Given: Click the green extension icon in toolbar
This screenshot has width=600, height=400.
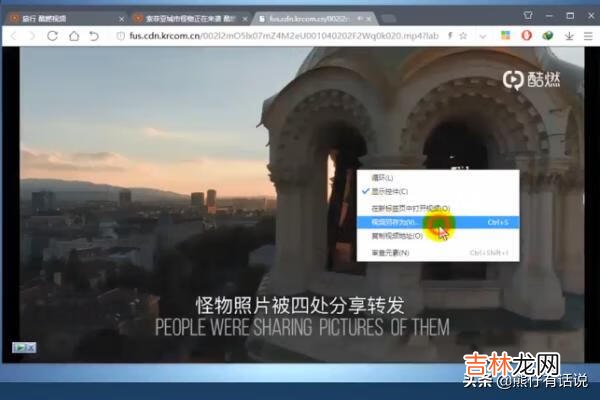Looking at the screenshot, I should click(x=548, y=36).
